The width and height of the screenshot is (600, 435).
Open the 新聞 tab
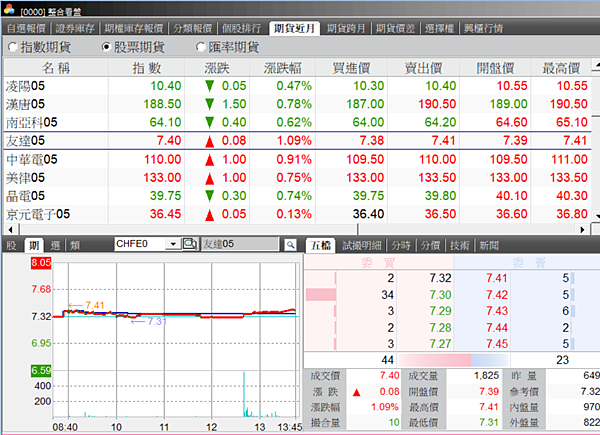[x=489, y=246]
